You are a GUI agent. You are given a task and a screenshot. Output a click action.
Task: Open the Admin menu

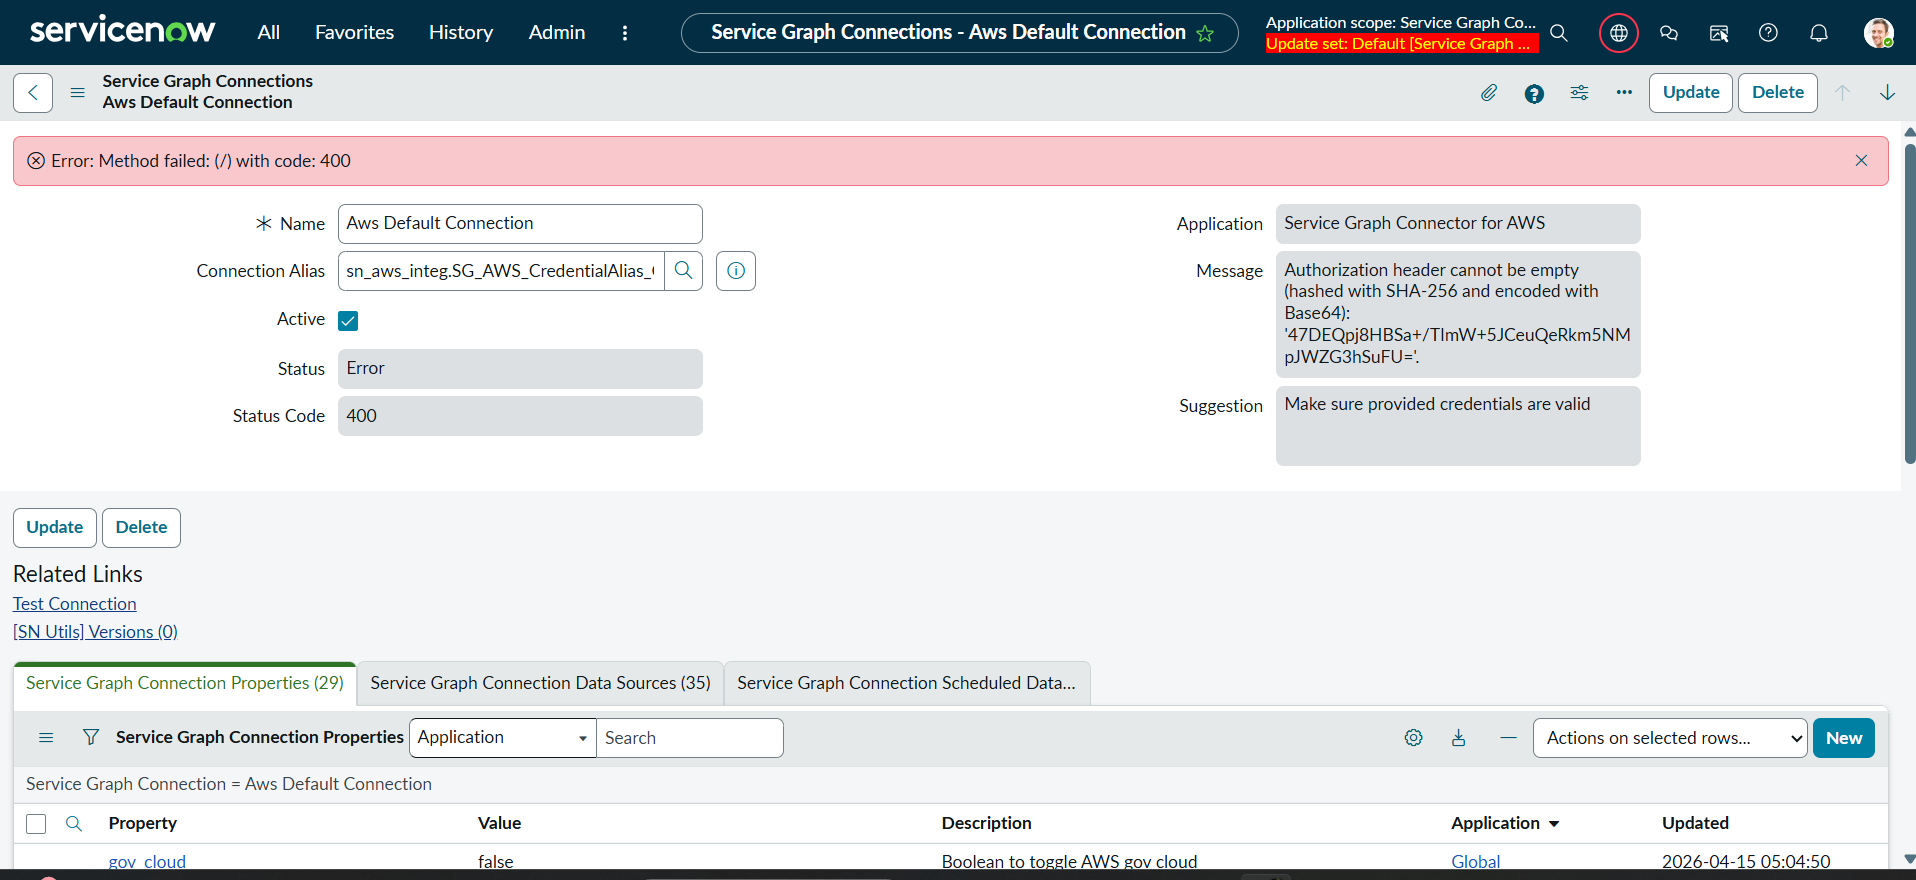click(x=557, y=33)
